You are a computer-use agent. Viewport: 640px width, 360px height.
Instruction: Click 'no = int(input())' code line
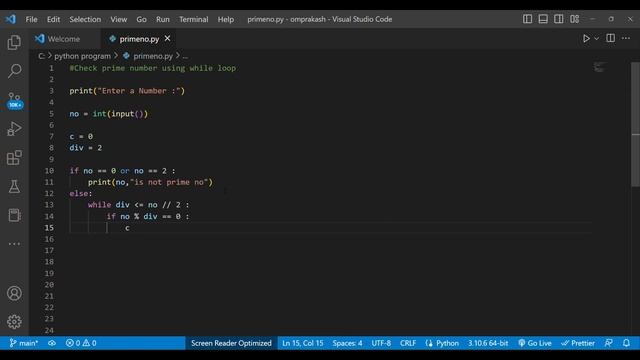[109, 114]
